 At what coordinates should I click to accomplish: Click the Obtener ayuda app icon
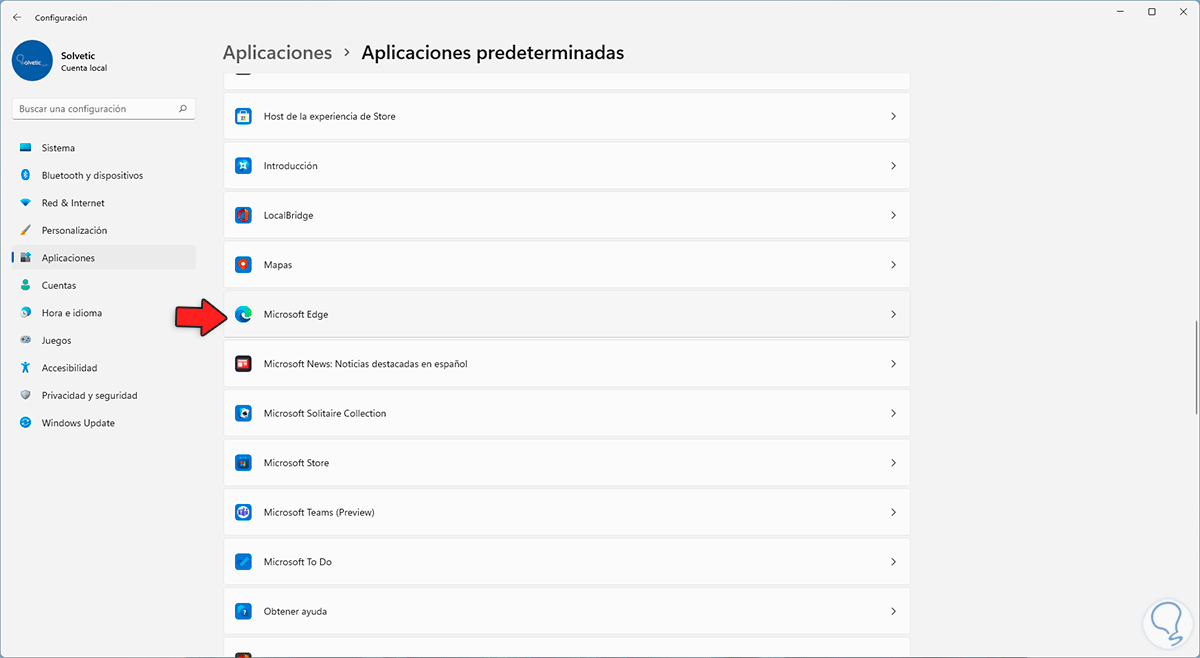[243, 611]
